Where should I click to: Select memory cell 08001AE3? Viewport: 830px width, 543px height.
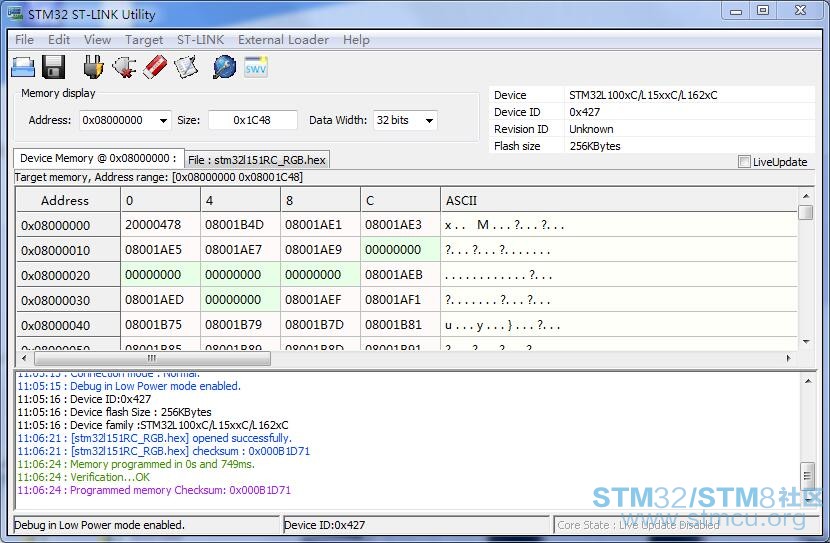coord(400,225)
